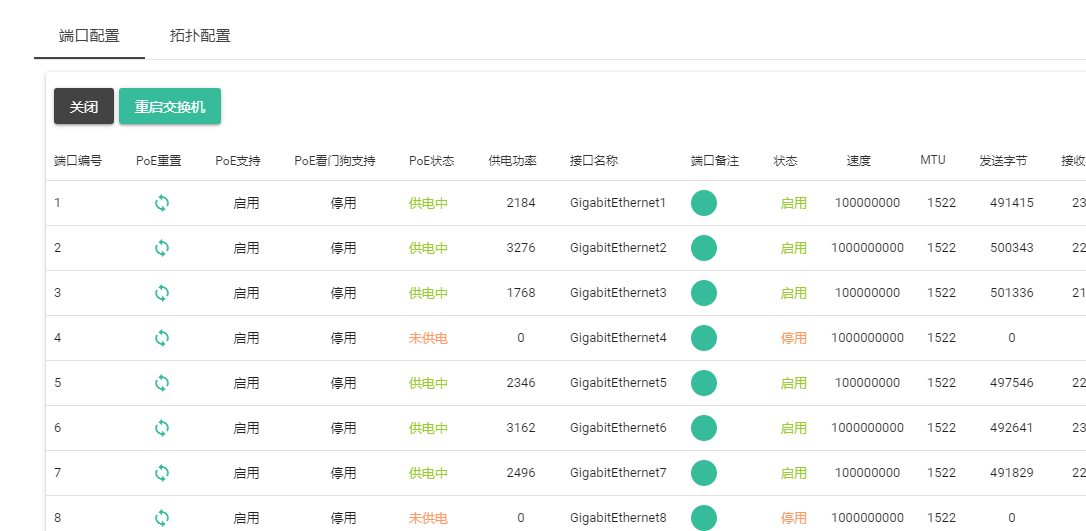Screen dimensions: 1086x531
Task: Click PoE reset icon for port 2
Action: 162,248
